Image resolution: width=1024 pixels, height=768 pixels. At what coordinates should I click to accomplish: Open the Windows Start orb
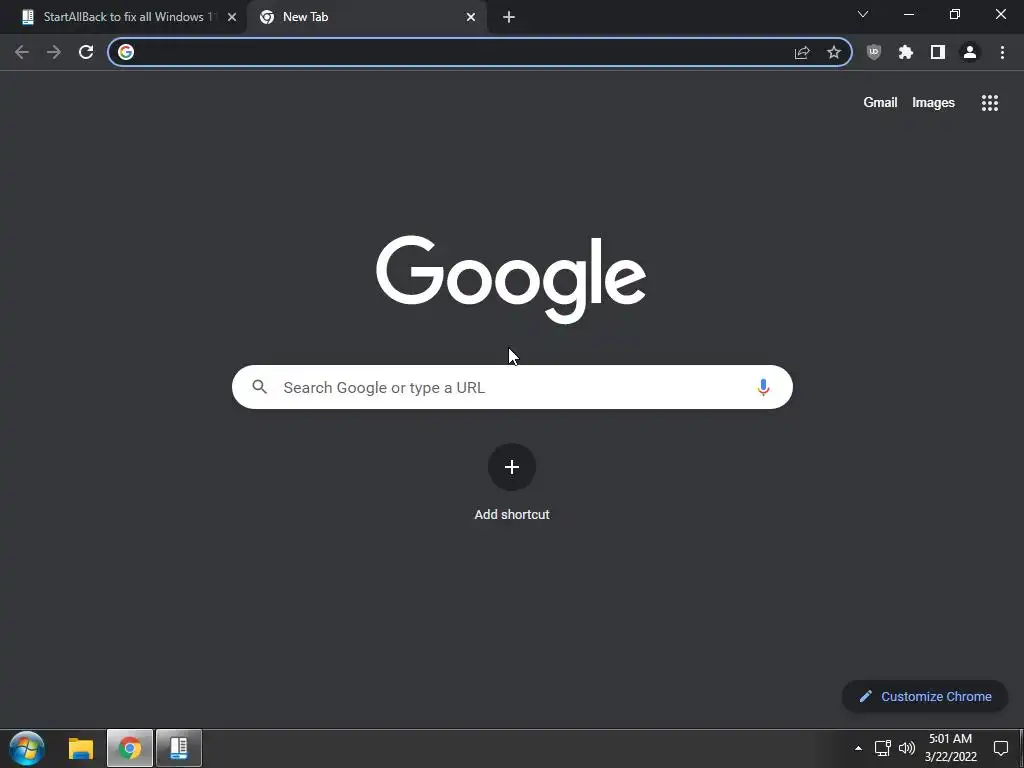point(27,748)
